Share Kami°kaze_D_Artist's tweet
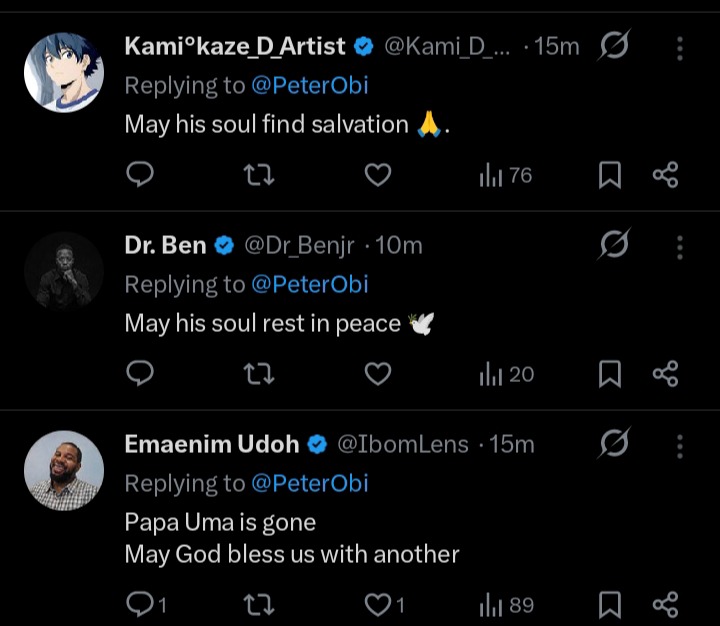Screen dimensions: 720x626 pos(665,176)
